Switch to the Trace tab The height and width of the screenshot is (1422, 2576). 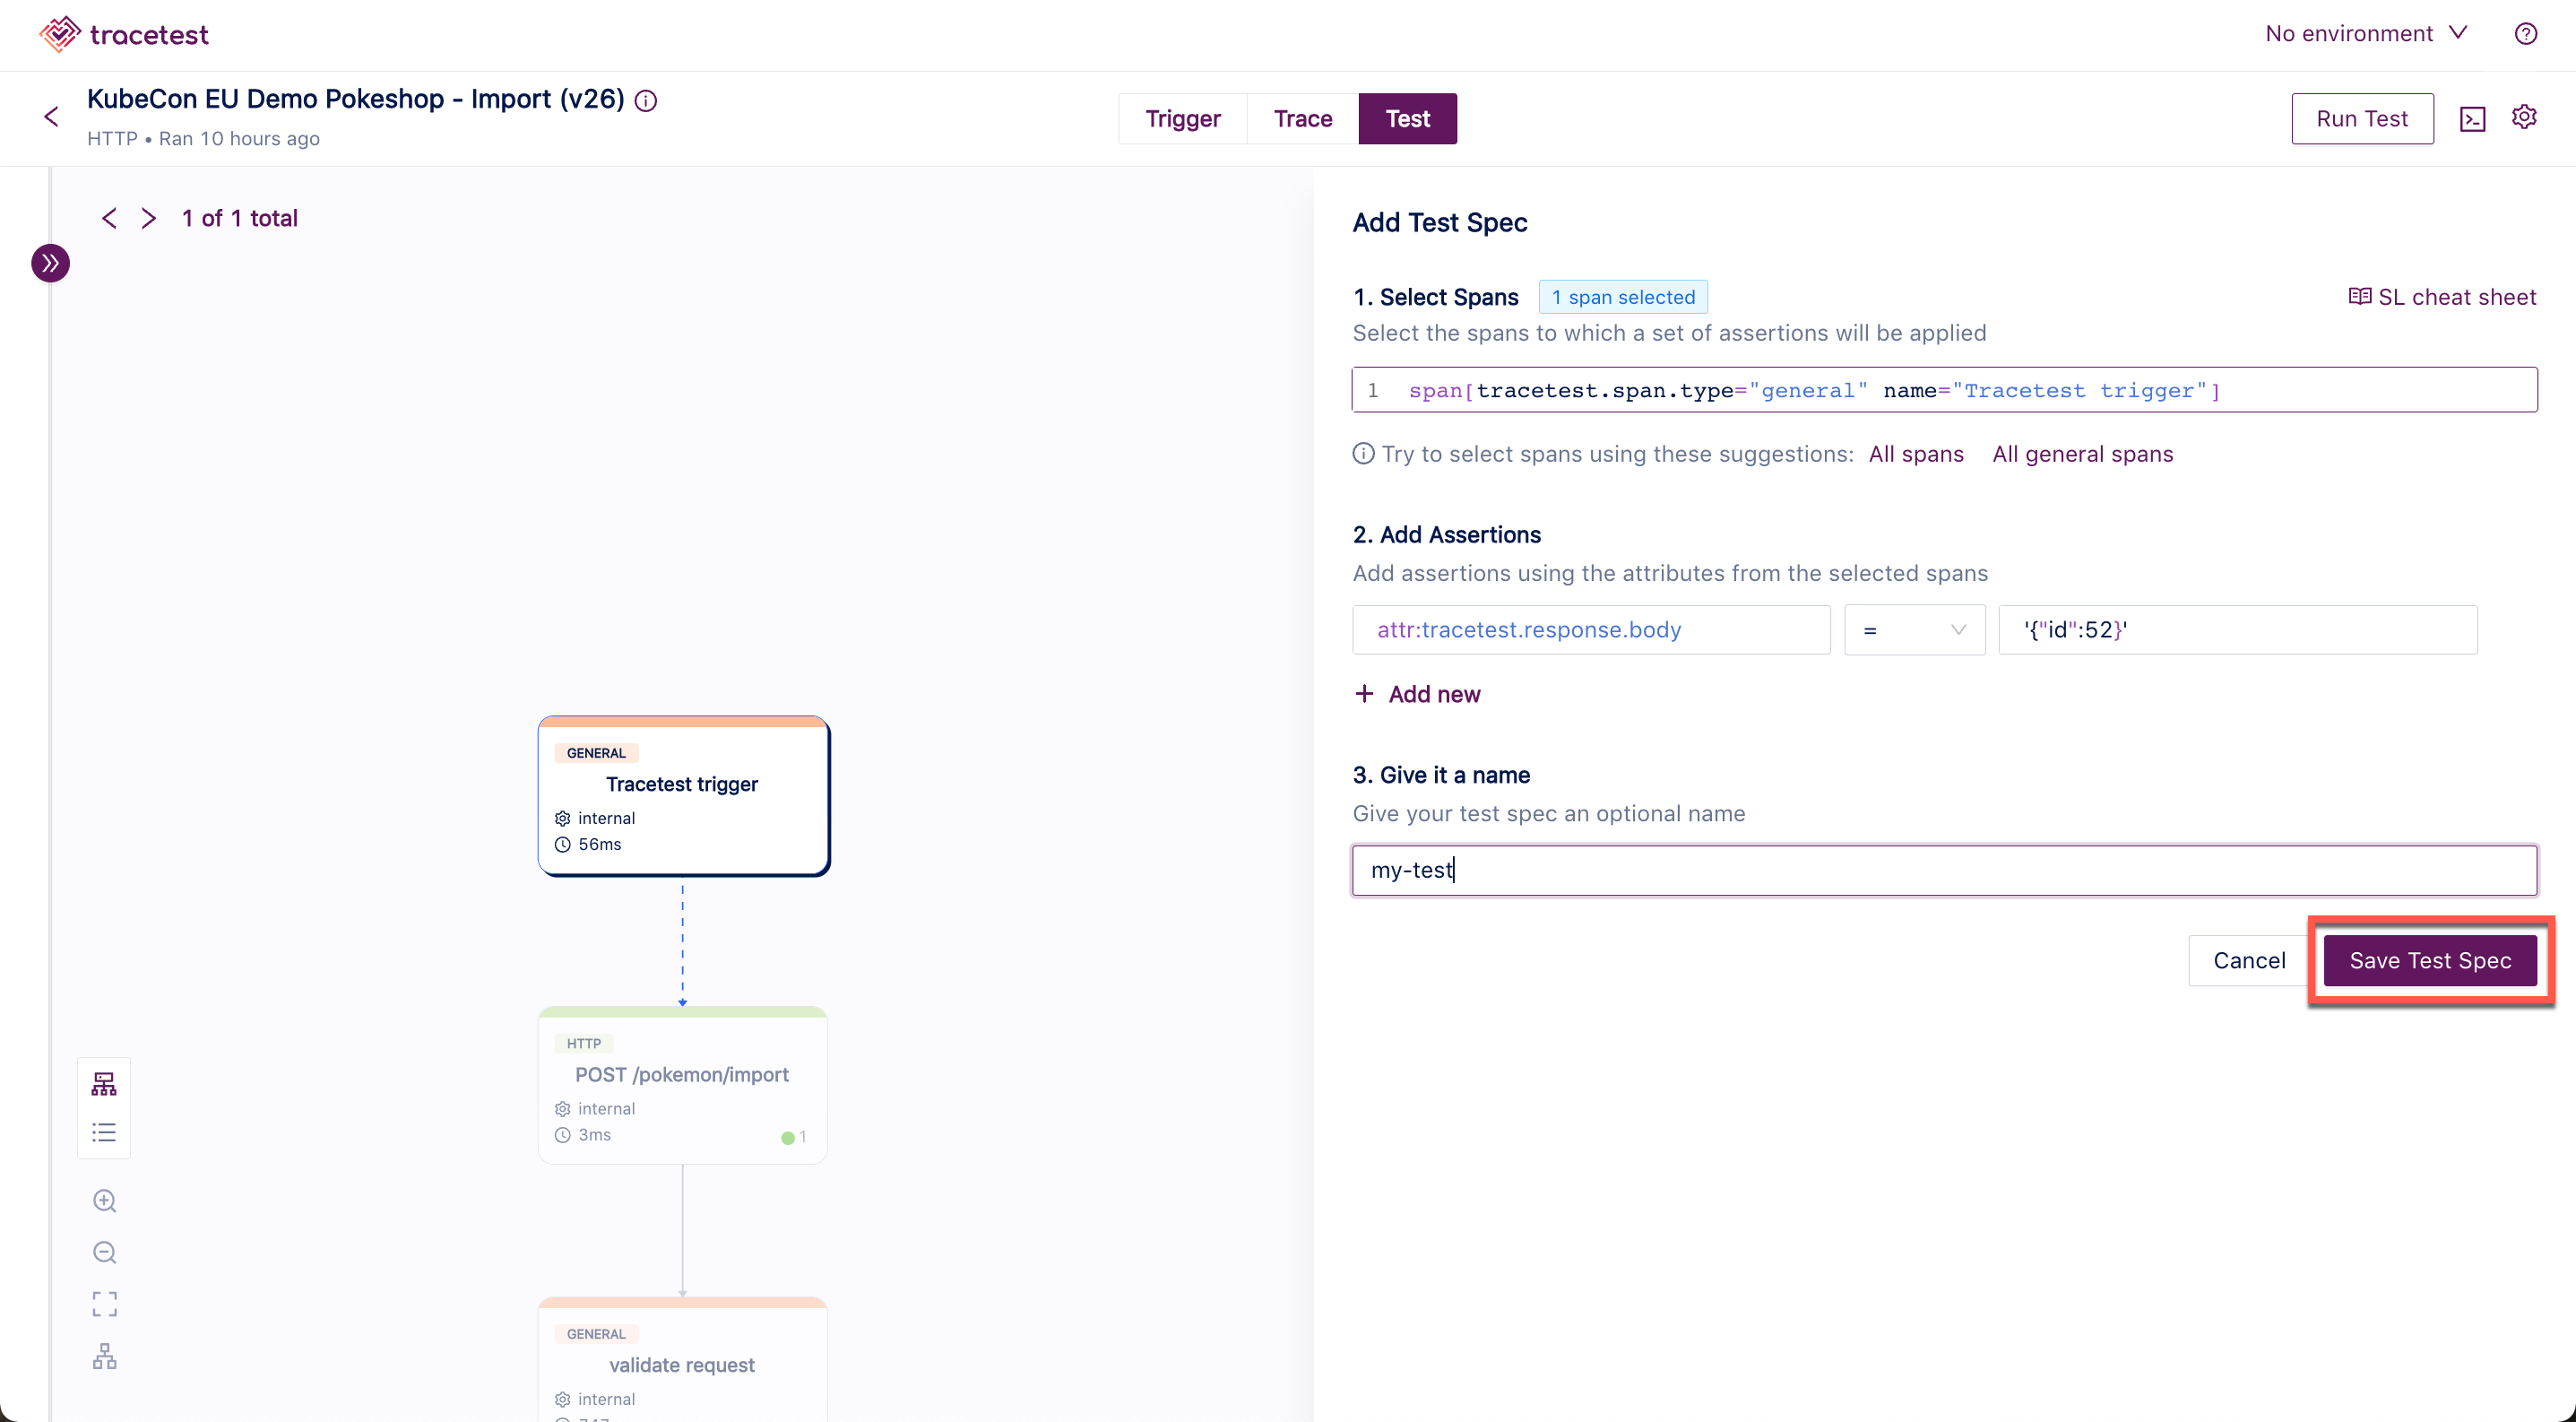[1303, 119]
